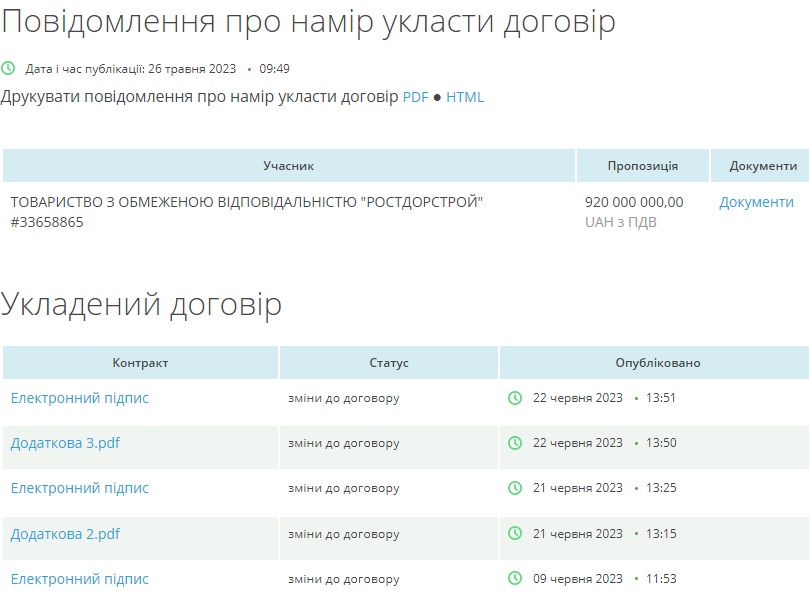Click the clock icon in the 13:15 row

point(515,533)
